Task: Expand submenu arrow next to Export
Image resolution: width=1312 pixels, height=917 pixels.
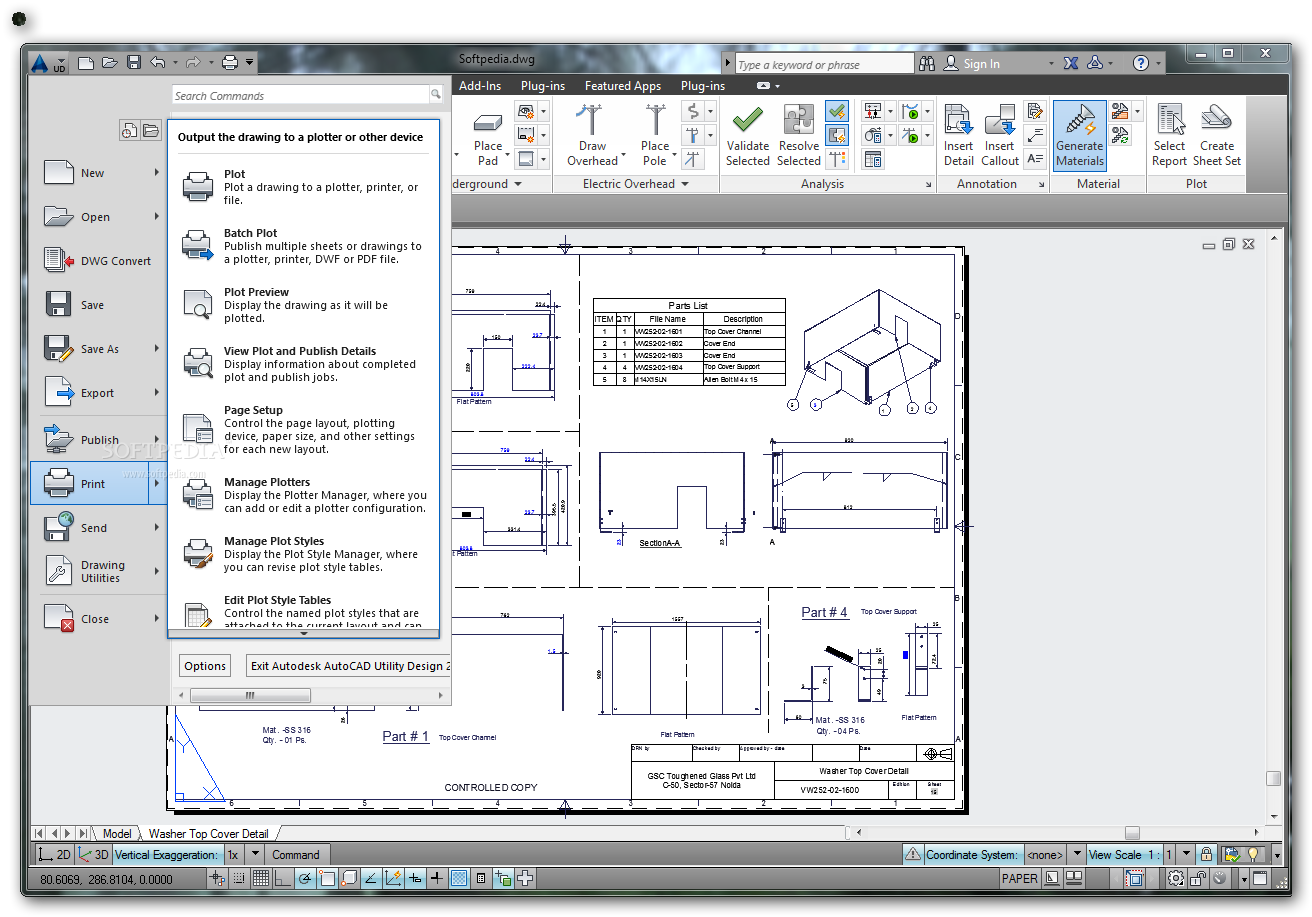Action: click(157, 392)
